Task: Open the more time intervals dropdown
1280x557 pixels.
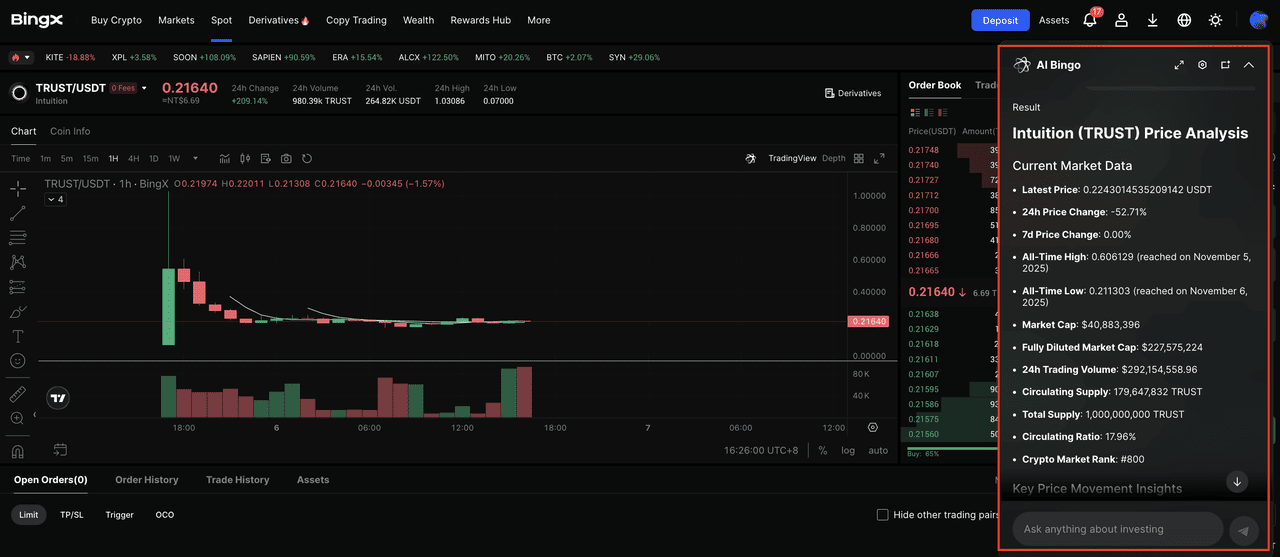Action: (195, 158)
